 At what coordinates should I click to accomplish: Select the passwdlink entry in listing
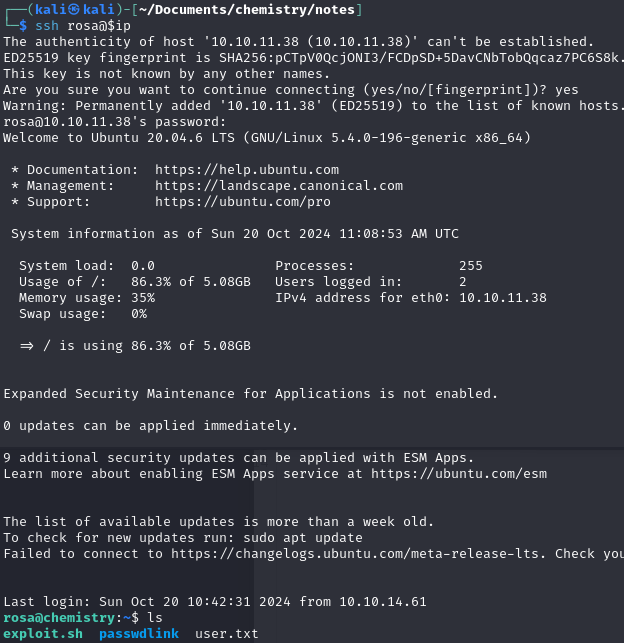[139, 634]
